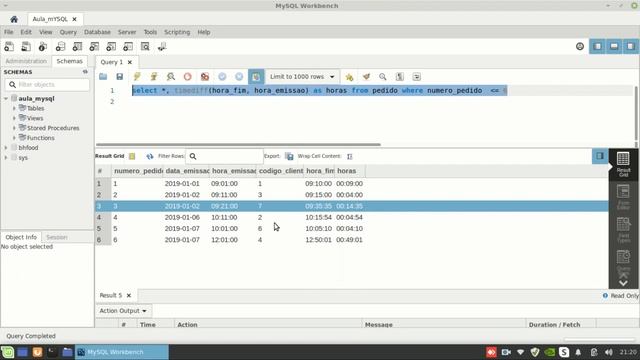Reconnect to DBMS toolbar icon

(162, 47)
